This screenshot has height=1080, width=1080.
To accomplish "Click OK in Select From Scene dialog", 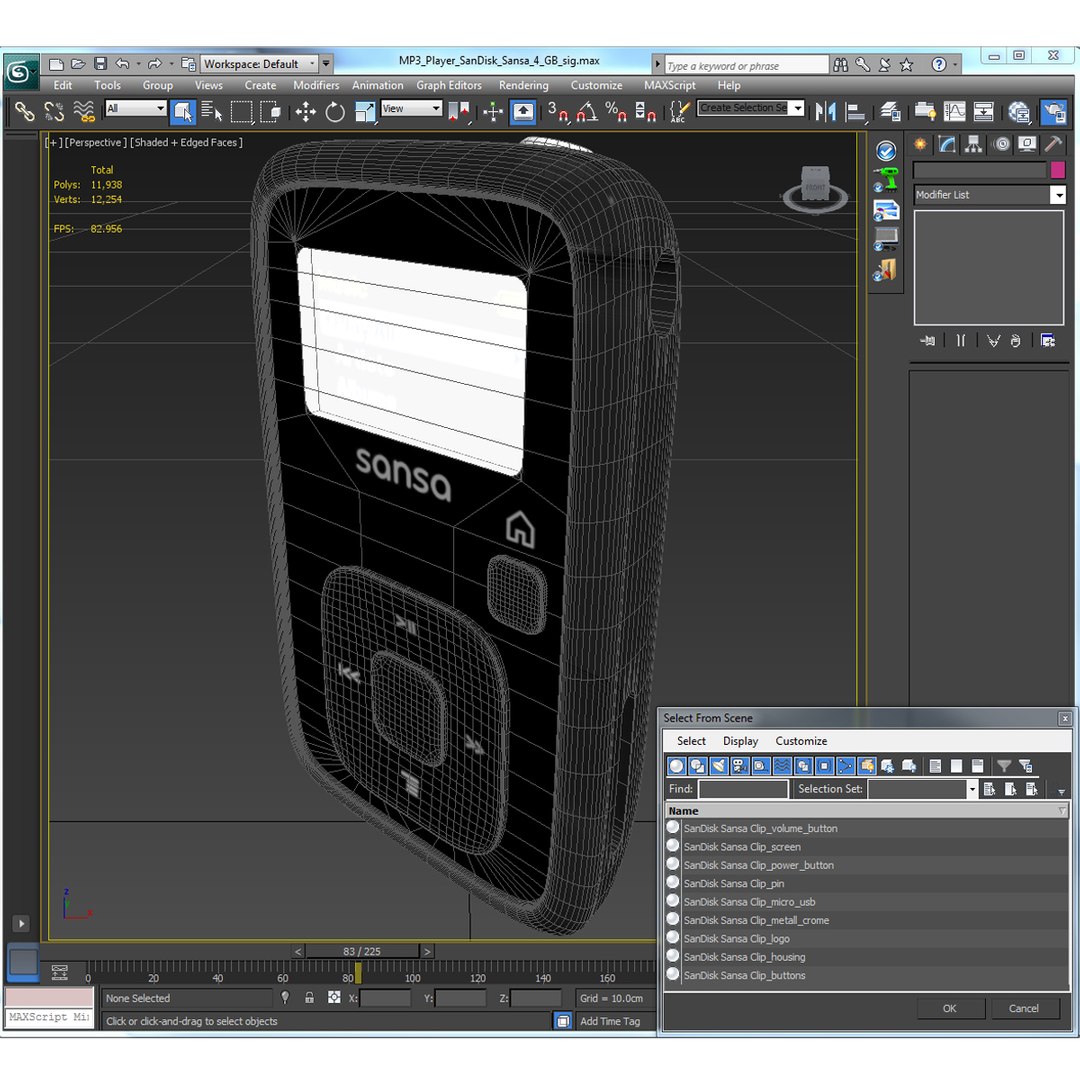I will pyautogui.click(x=949, y=1008).
